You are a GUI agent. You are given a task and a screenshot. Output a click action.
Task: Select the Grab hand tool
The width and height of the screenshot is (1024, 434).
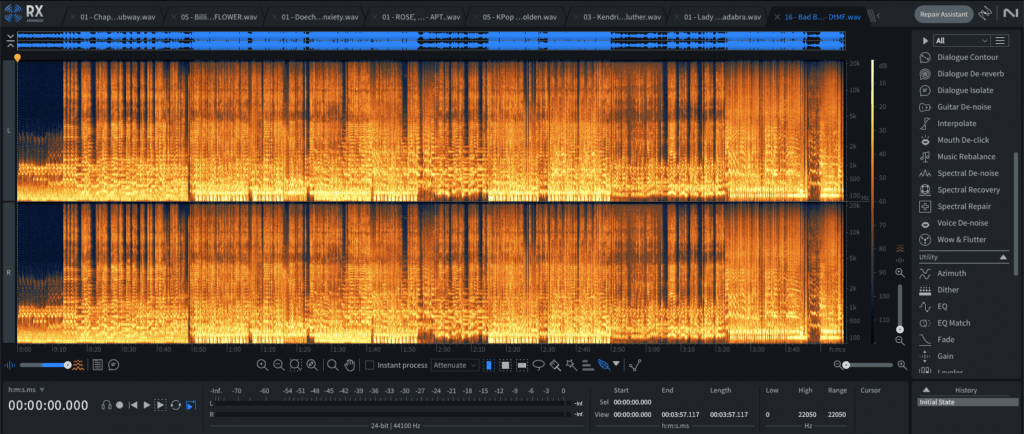coord(350,365)
